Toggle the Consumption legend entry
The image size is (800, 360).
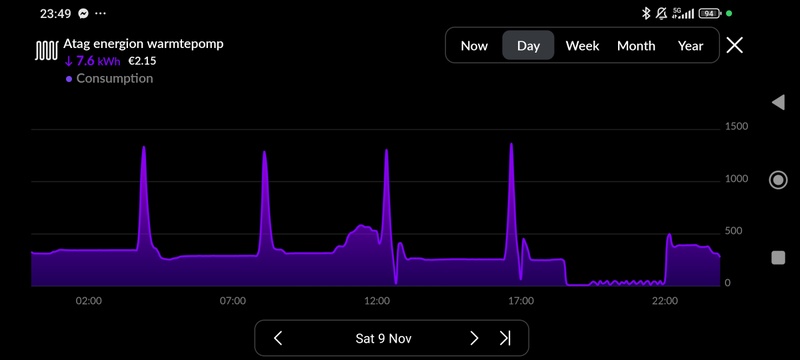[109, 79]
